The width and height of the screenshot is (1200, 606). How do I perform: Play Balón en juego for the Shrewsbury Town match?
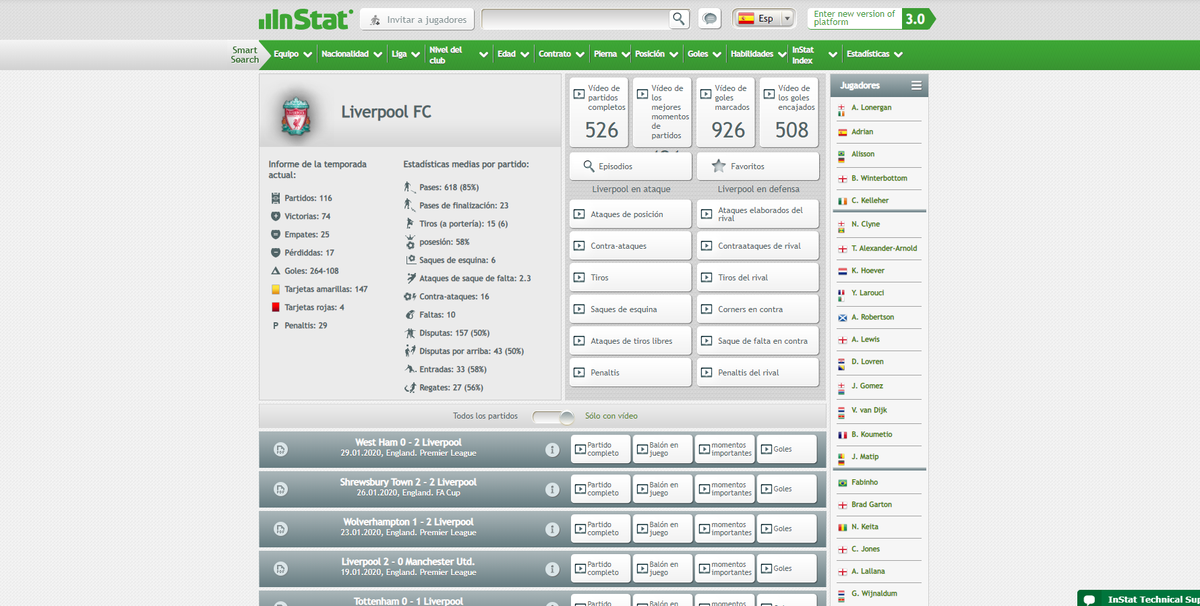663,489
